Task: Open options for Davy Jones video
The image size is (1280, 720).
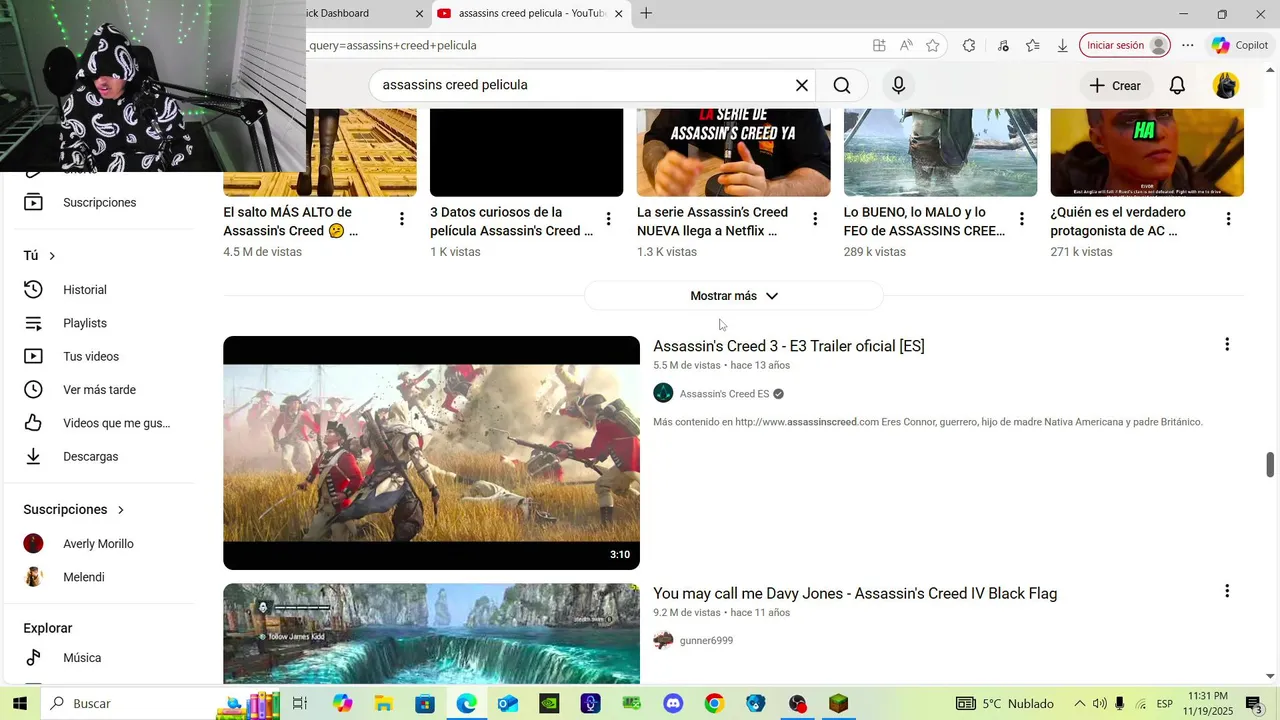Action: pyautogui.click(x=1227, y=591)
